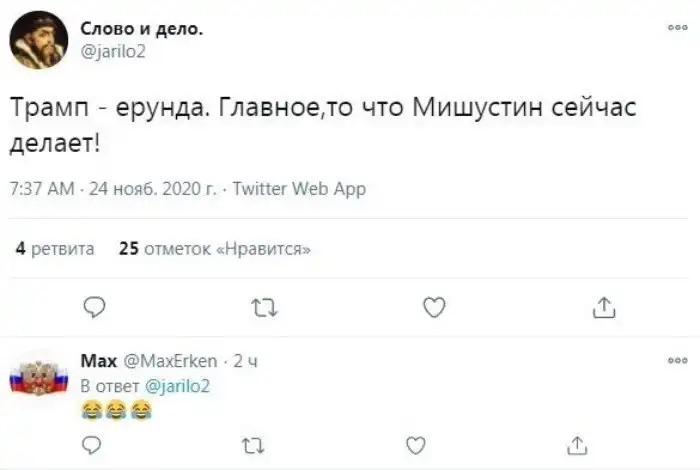700x470 pixels.
Task: Open the more options menu on main tweet
Action: pos(675,28)
